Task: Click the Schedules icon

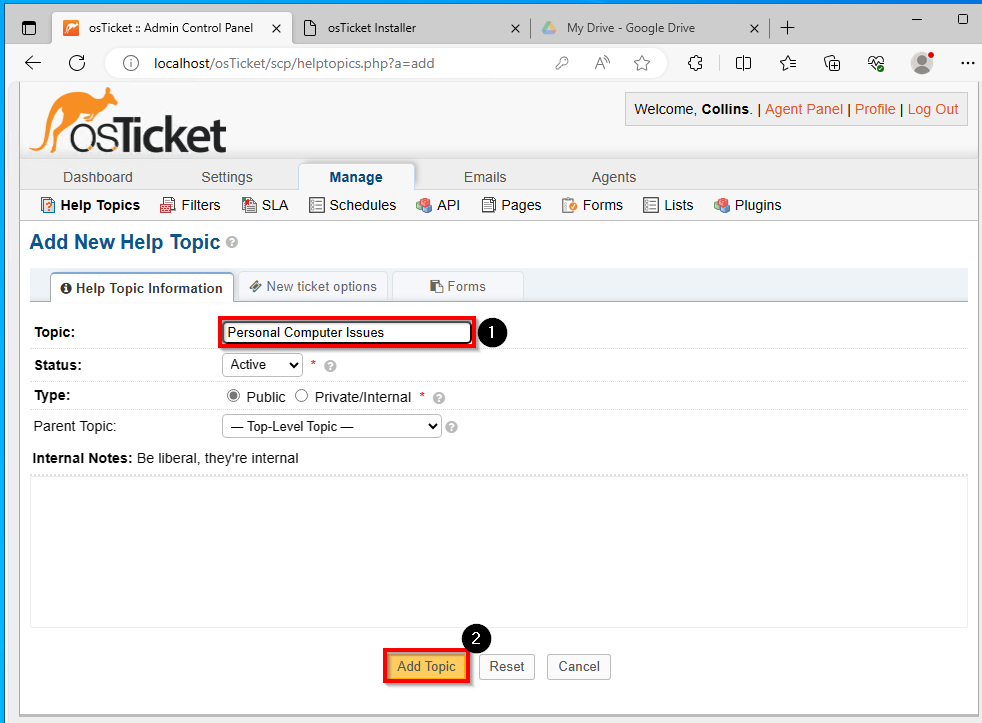Action: 316,205
